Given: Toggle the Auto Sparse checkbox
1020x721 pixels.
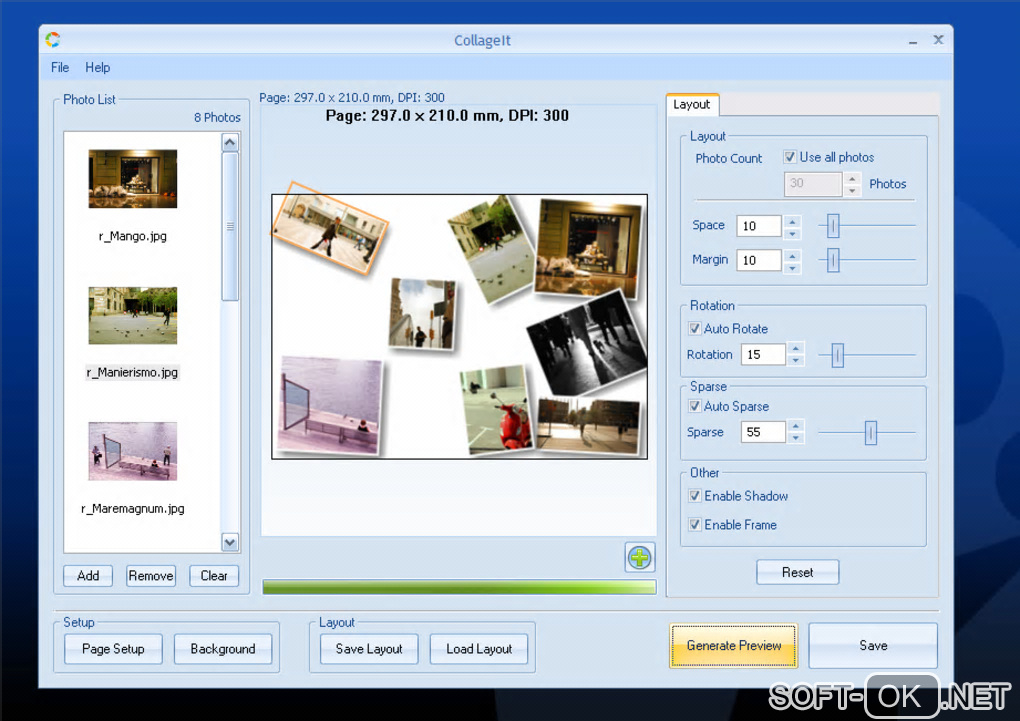Looking at the screenshot, I should coord(695,406).
